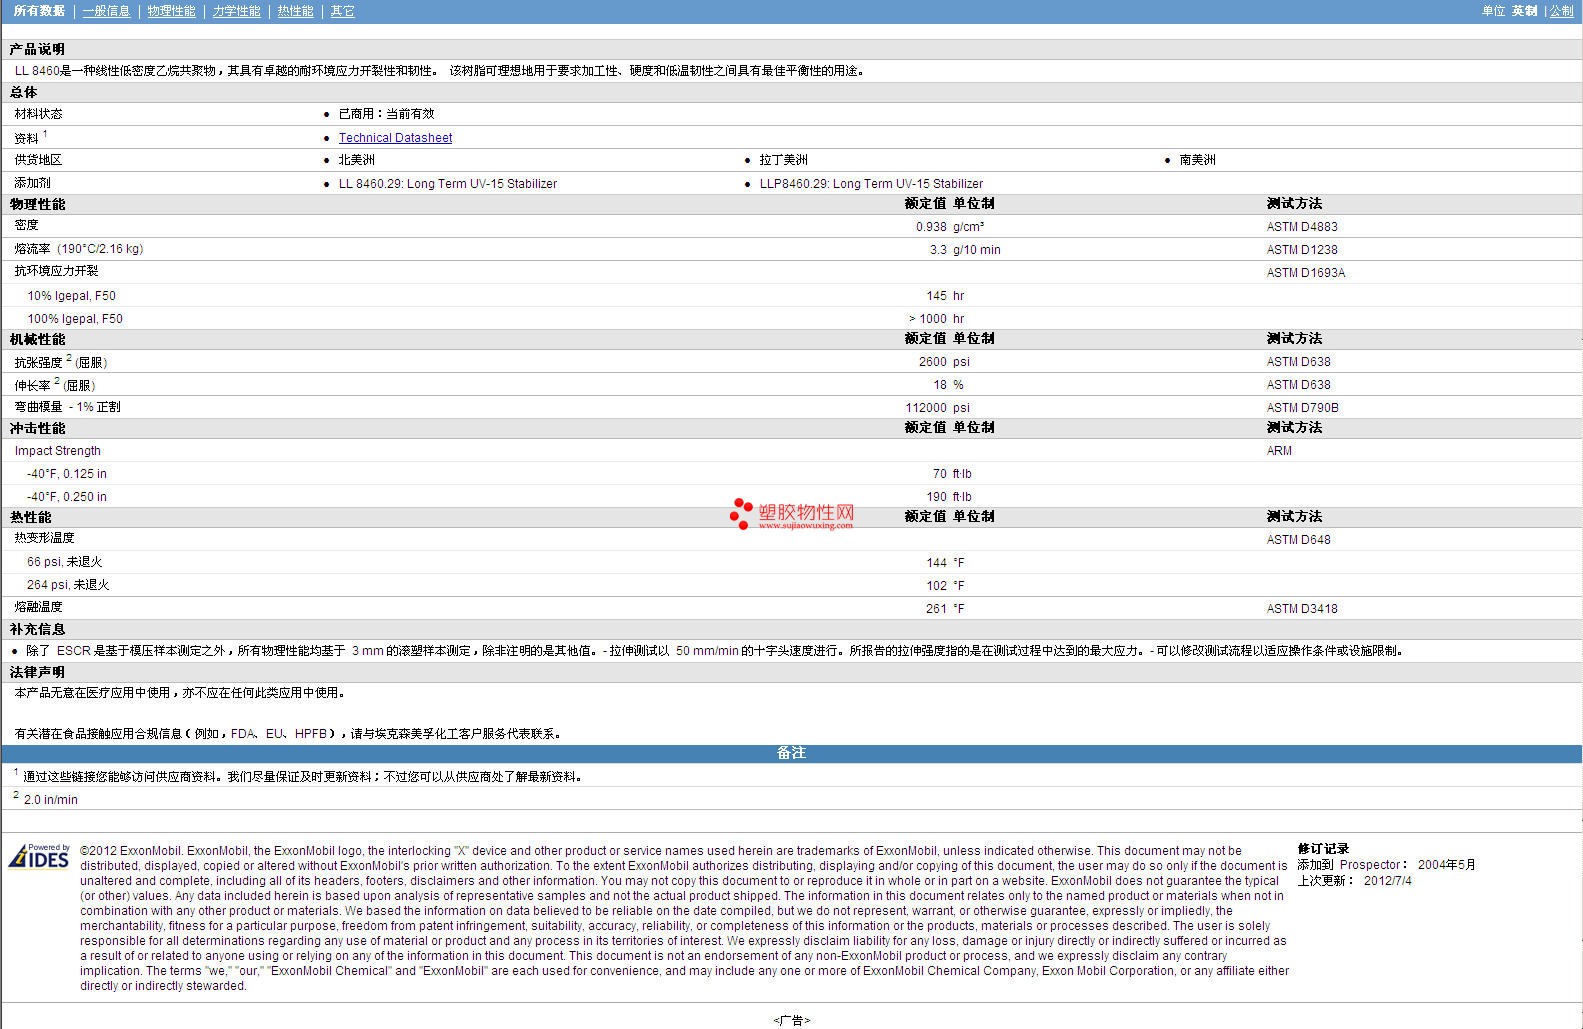Viewport: 1583px width, 1029px height.
Task: Click the 已商用：当前有效 status text
Action: [x=386, y=114]
